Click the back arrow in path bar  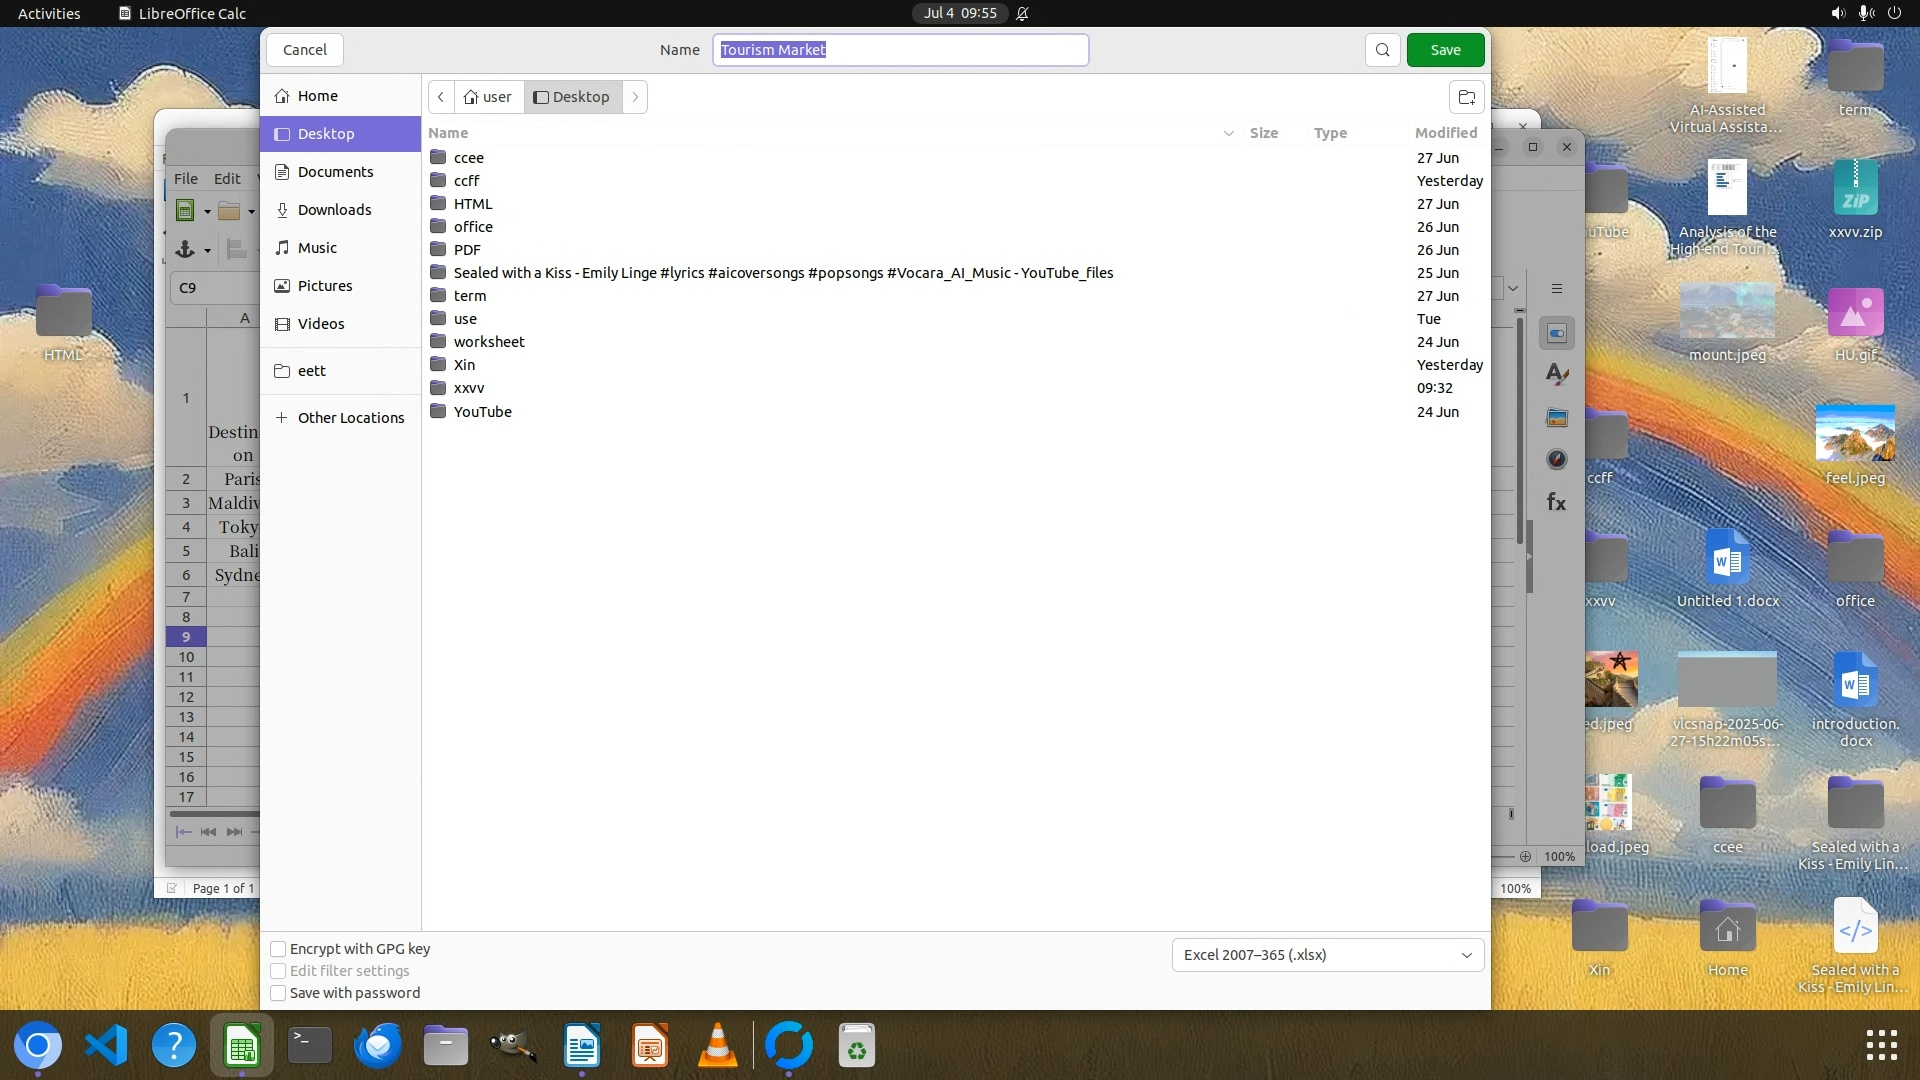(x=441, y=97)
